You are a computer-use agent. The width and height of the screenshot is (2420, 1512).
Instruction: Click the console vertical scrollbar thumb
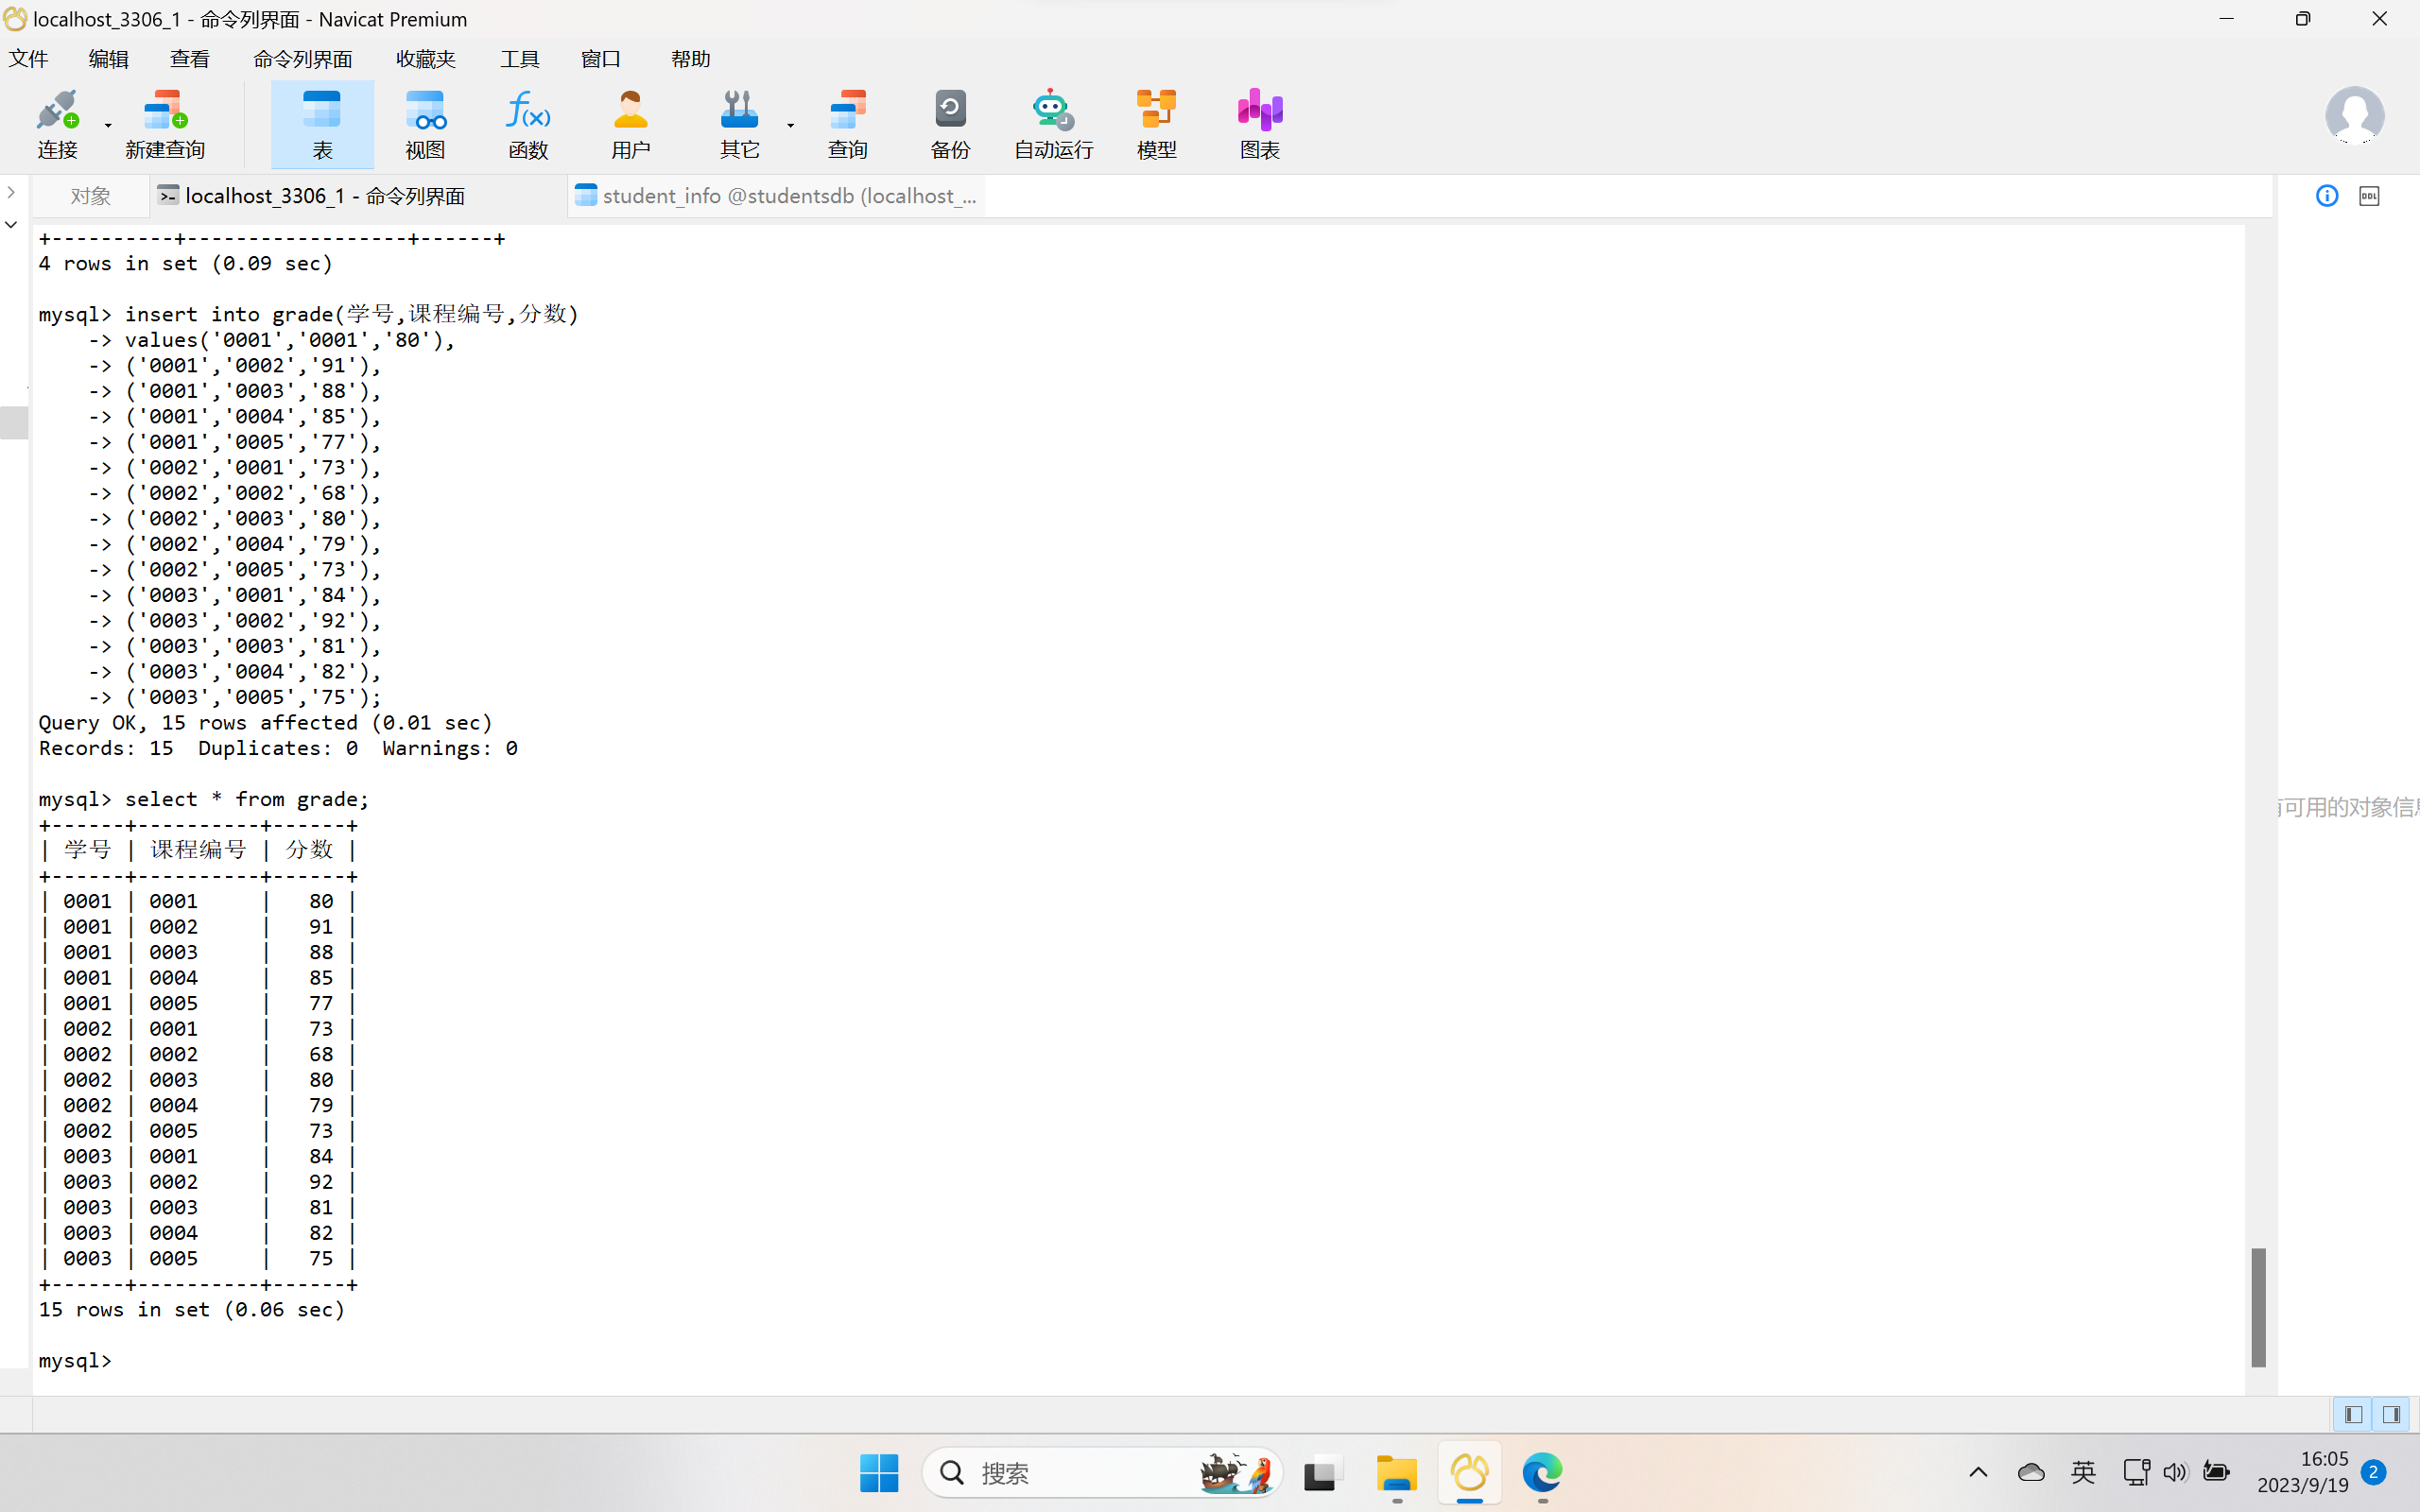(2258, 1306)
